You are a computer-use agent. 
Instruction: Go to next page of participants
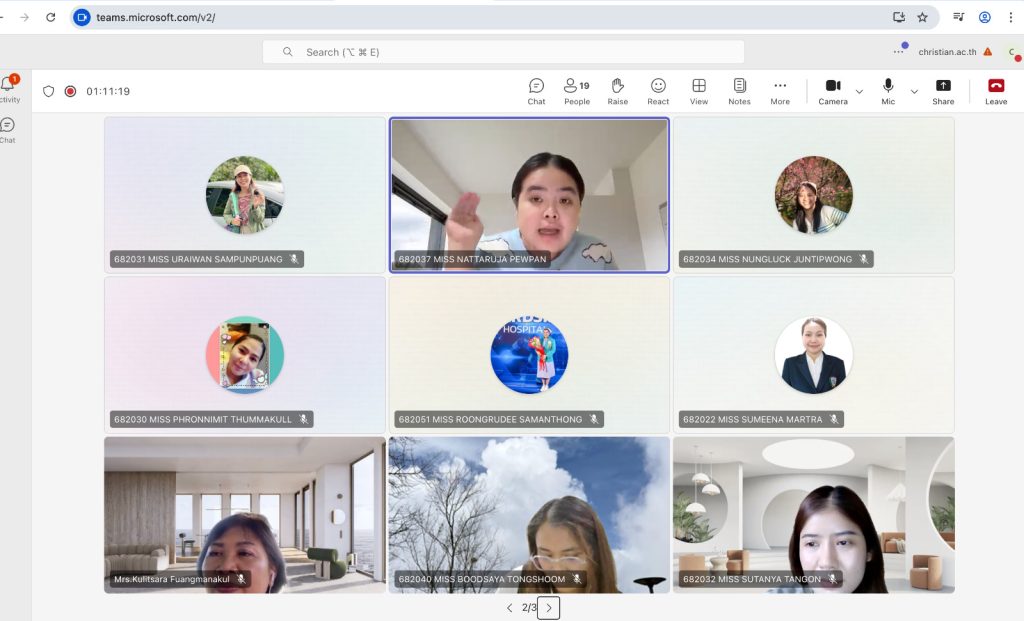pyautogui.click(x=548, y=607)
